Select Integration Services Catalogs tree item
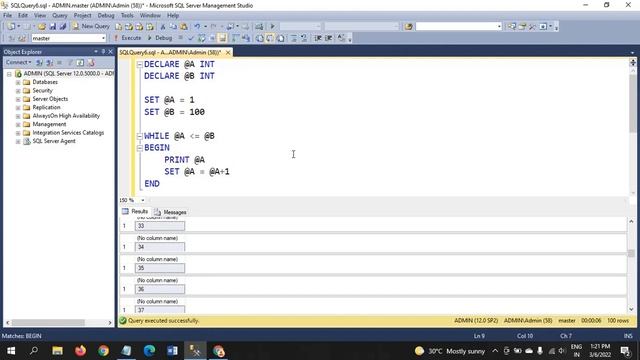640x360 pixels. point(68,133)
